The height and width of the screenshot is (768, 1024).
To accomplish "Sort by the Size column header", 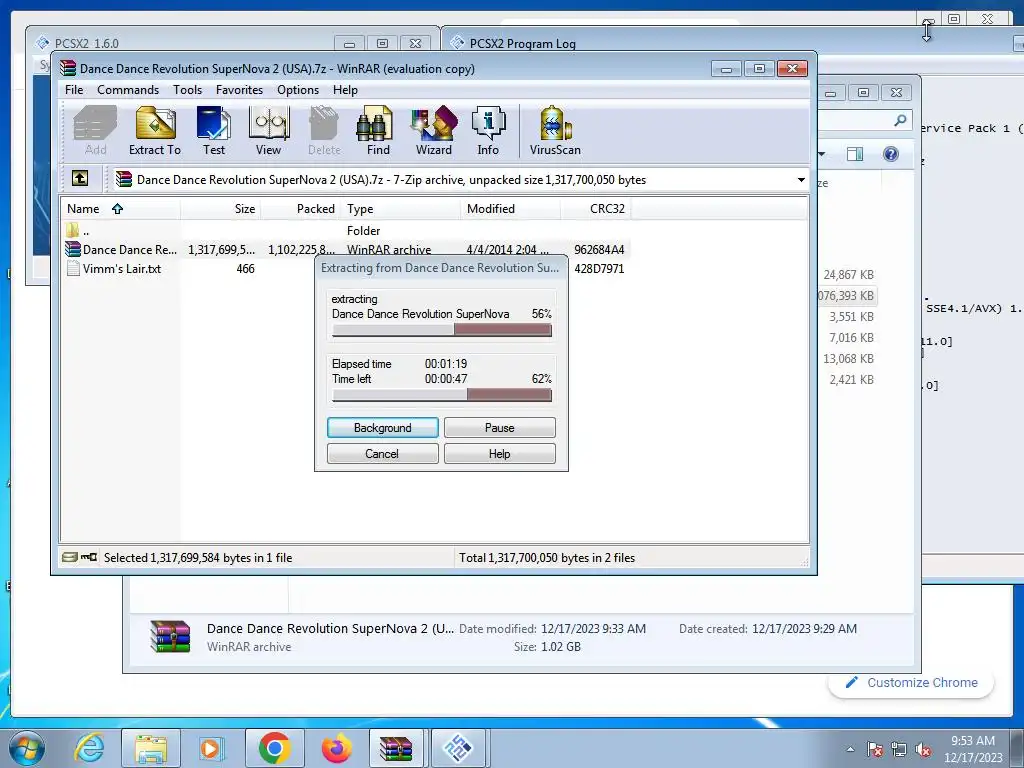I will point(221,209).
